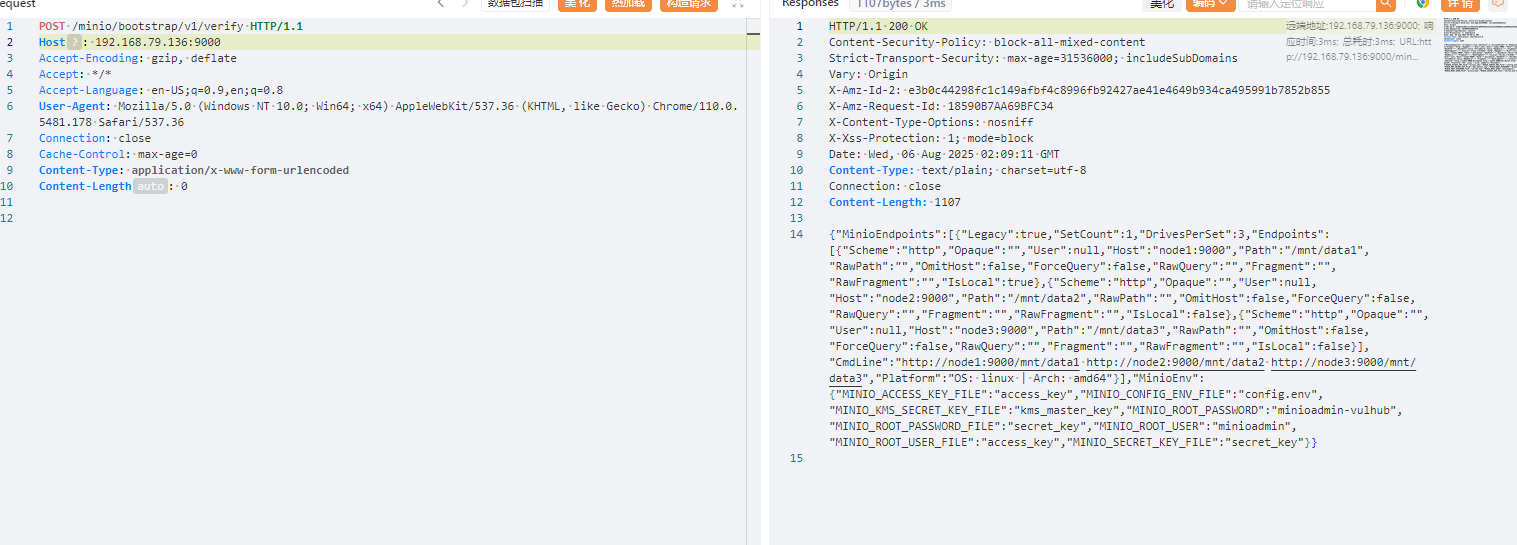Click the Content-Length: 1107 response line
This screenshot has width=1517, height=545.
pyautogui.click(x=894, y=202)
